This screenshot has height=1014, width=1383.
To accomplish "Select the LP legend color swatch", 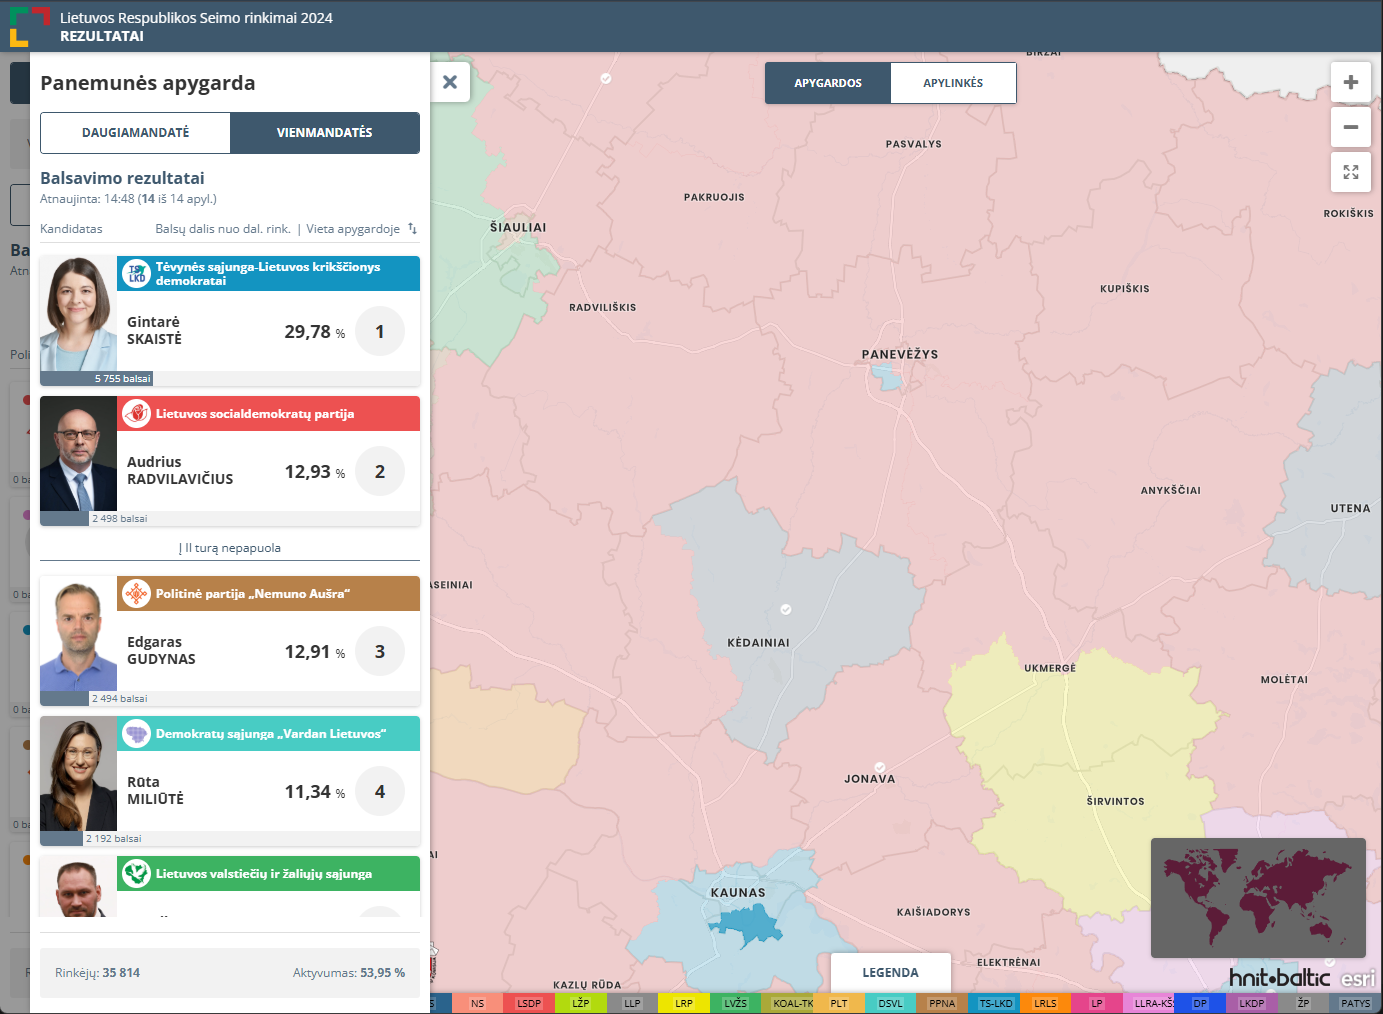I will (x=1097, y=1003).
